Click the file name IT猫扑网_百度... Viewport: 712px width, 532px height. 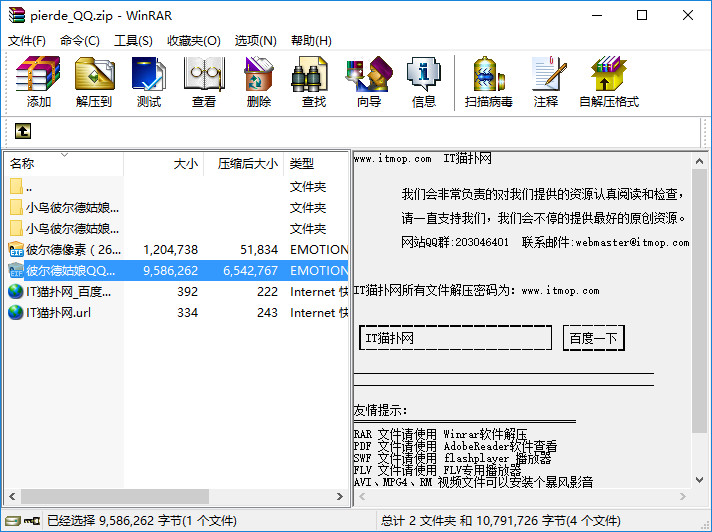[69, 292]
